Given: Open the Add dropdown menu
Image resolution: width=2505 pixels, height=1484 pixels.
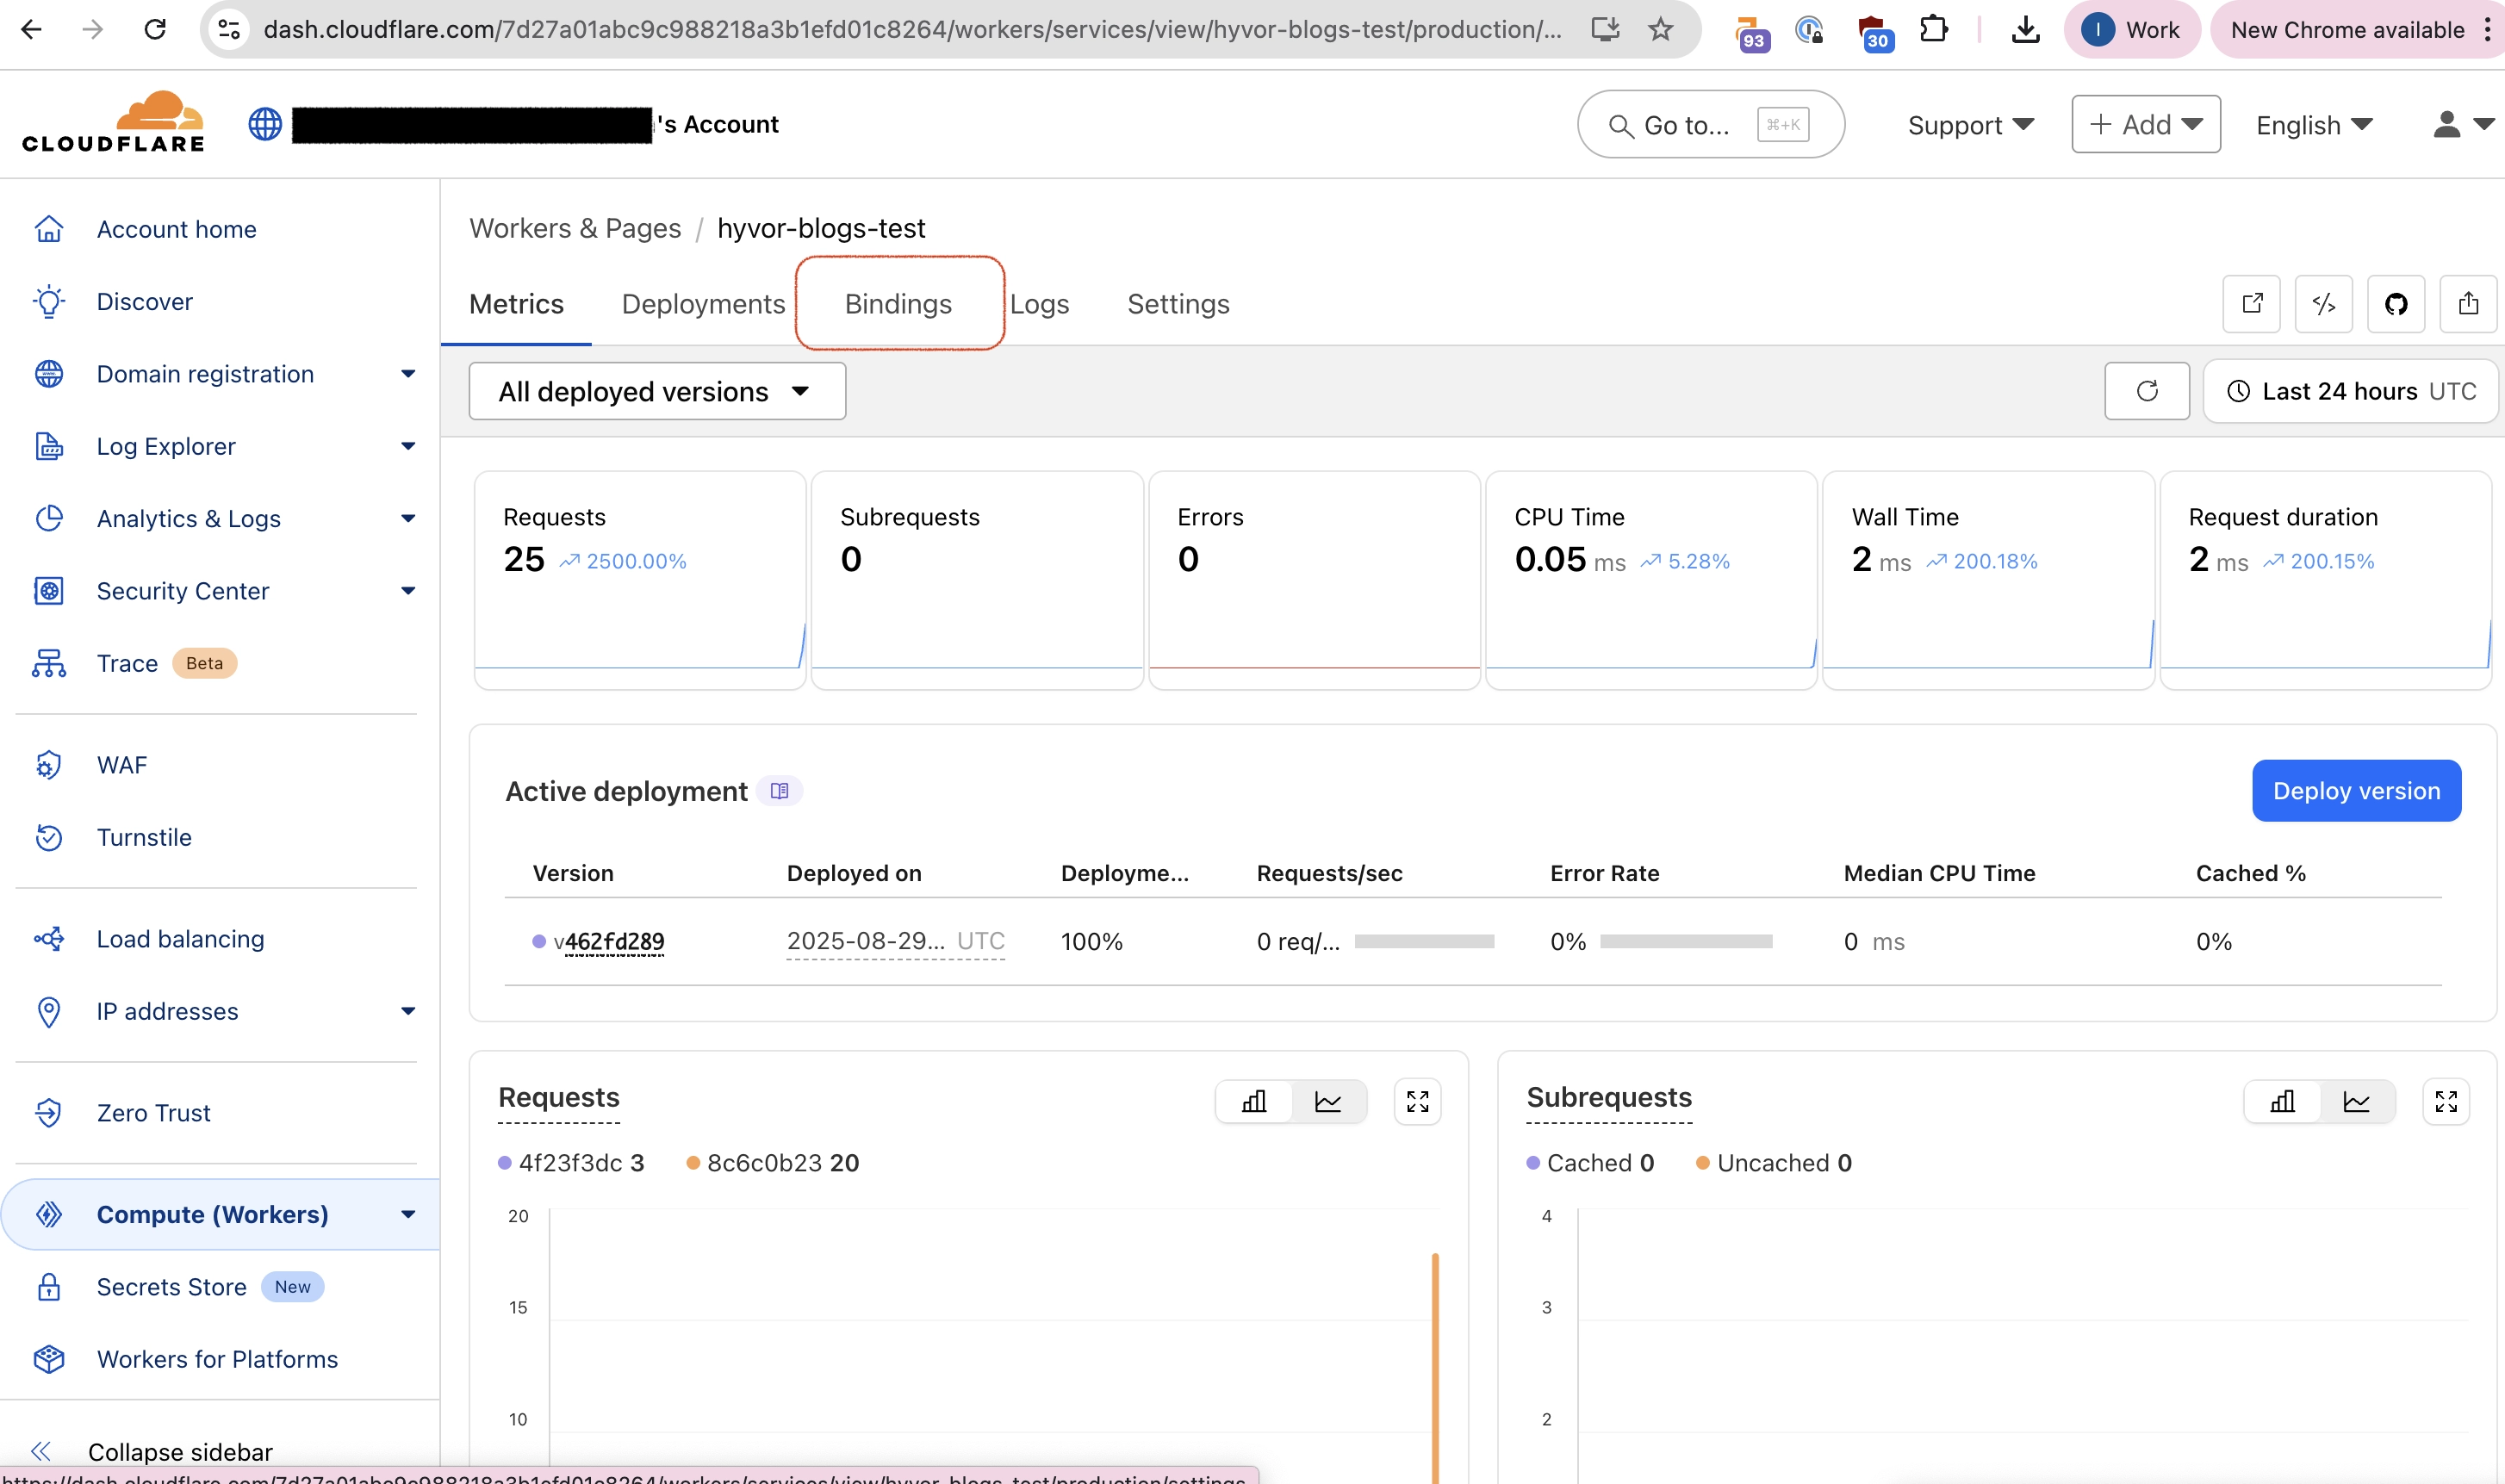Looking at the screenshot, I should [2146, 124].
